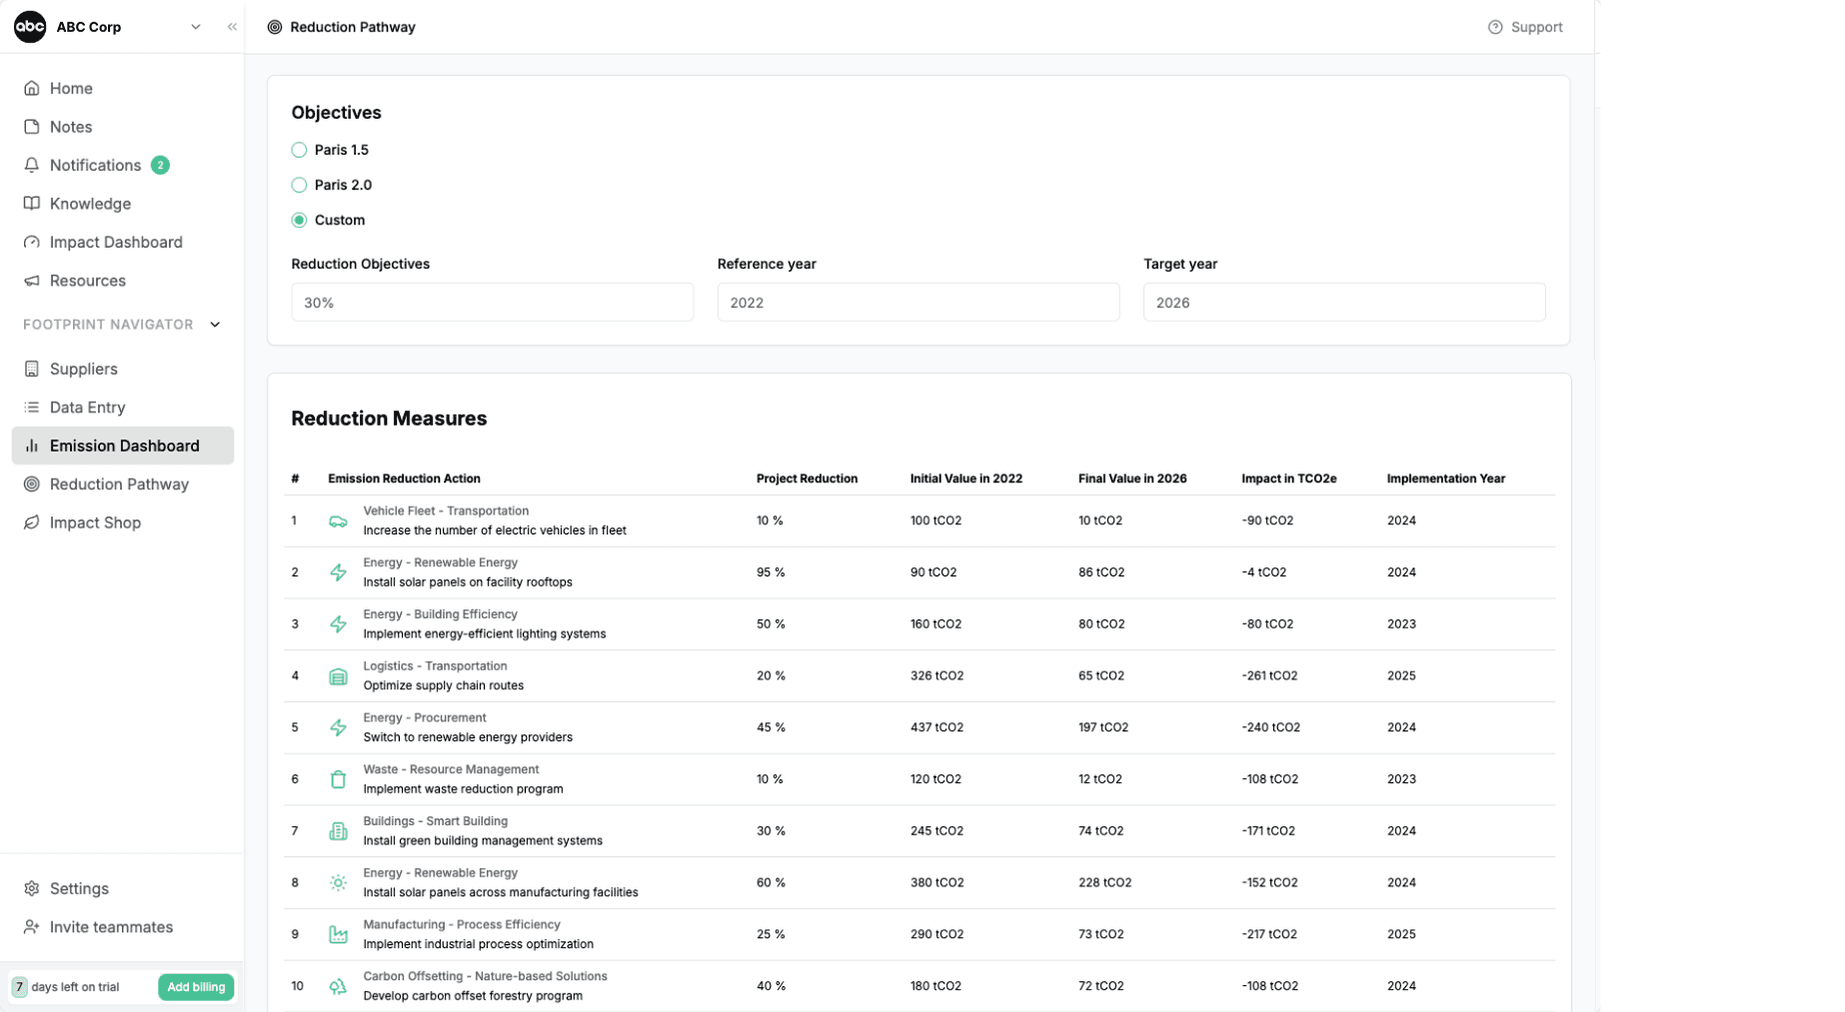Click the target icon beside the Reduction Pathway header
The width and height of the screenshot is (1845, 1012).
click(275, 27)
